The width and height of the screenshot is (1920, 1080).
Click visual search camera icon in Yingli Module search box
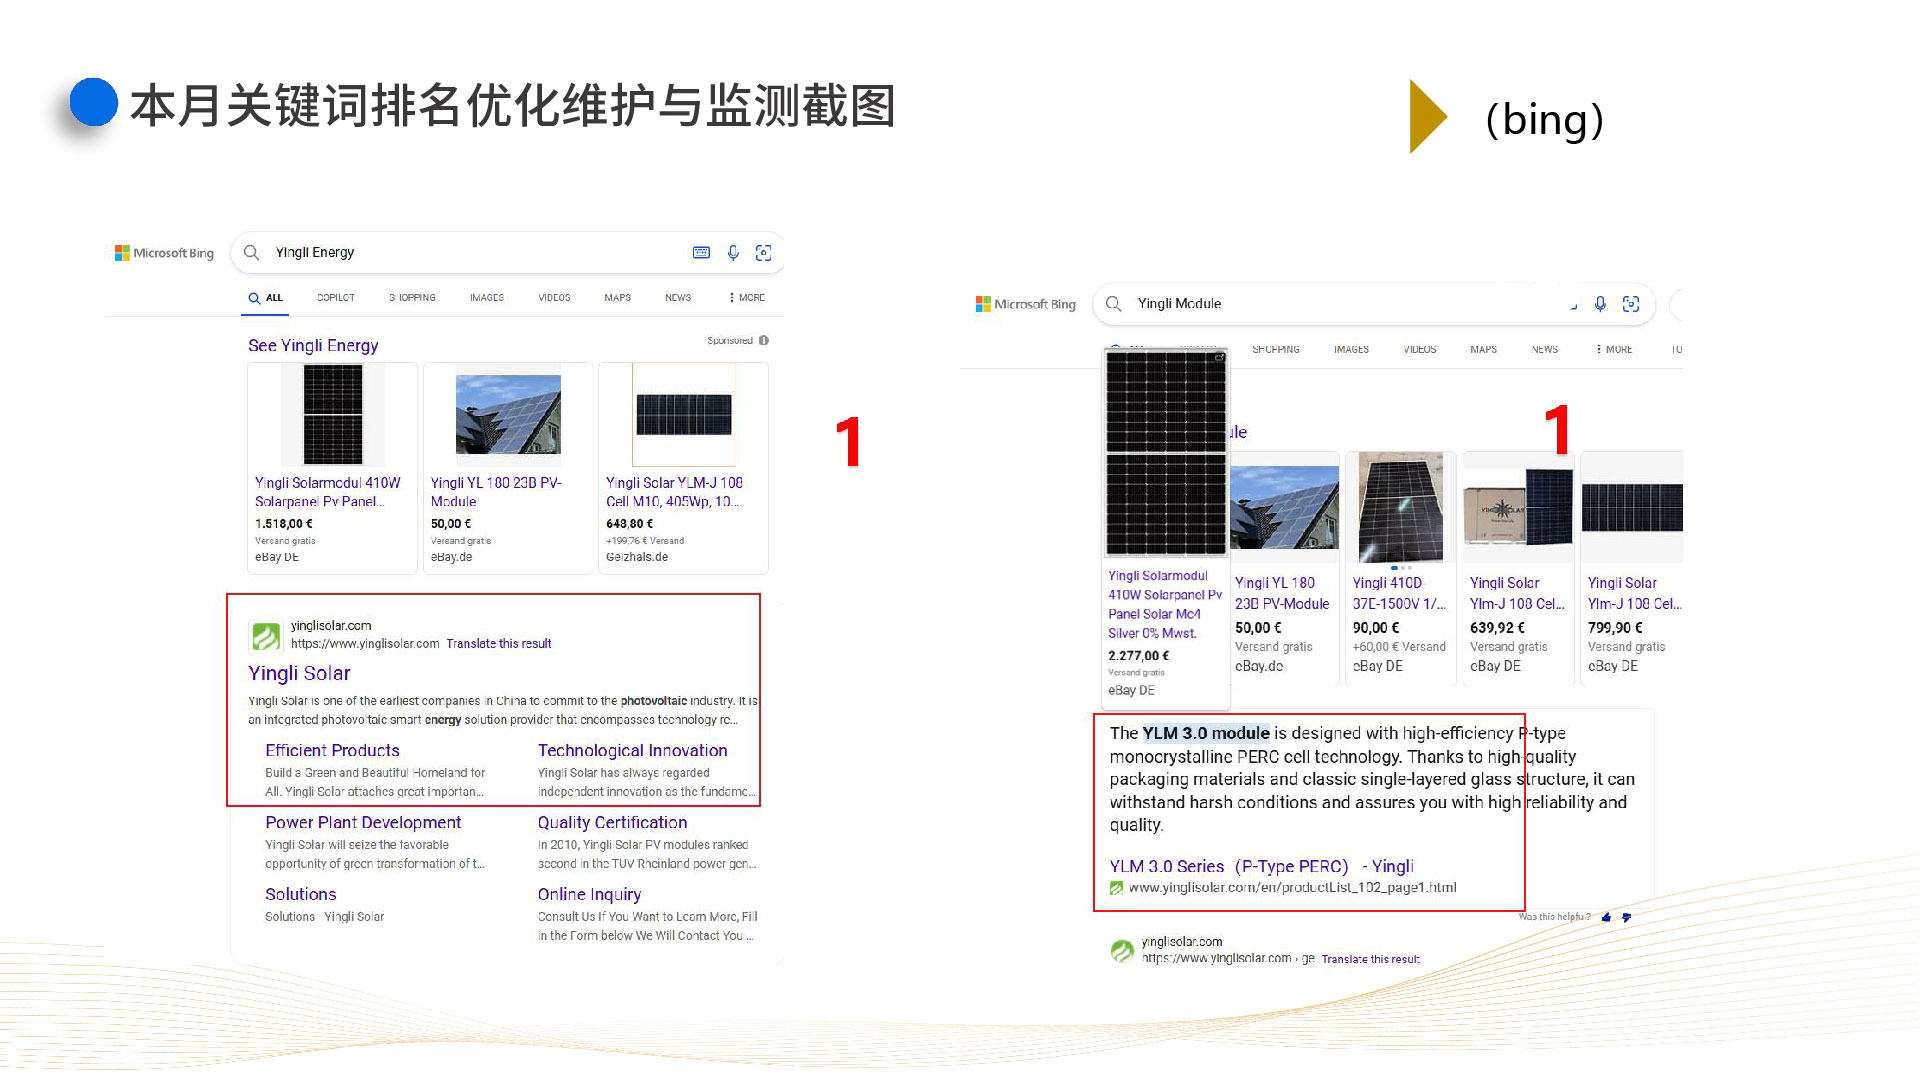coord(1631,304)
